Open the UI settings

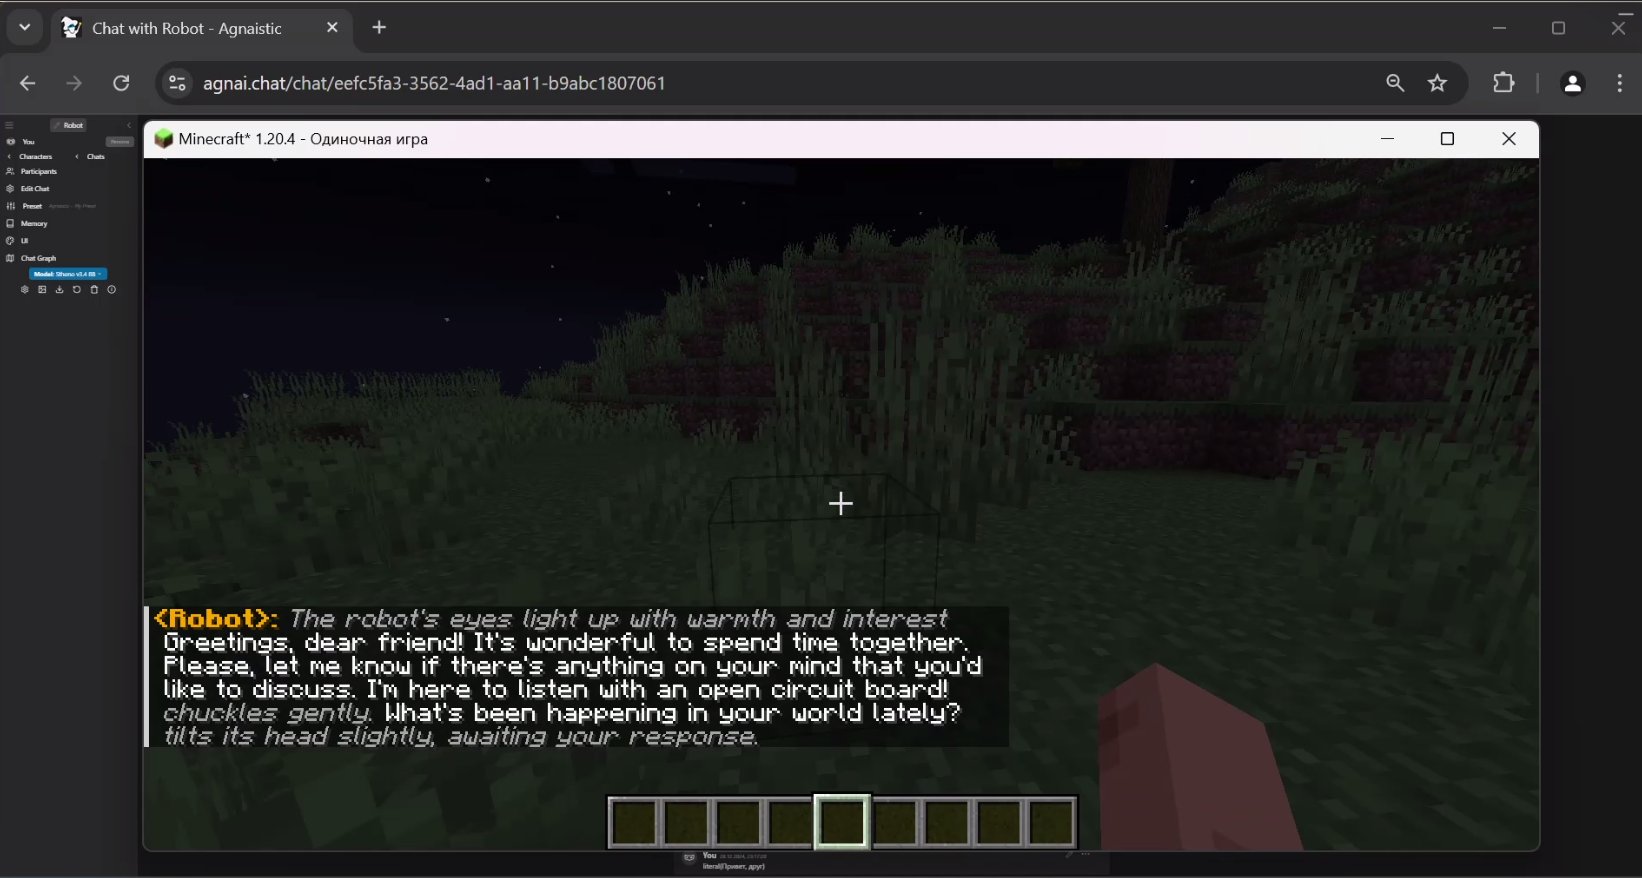click(x=17, y=241)
